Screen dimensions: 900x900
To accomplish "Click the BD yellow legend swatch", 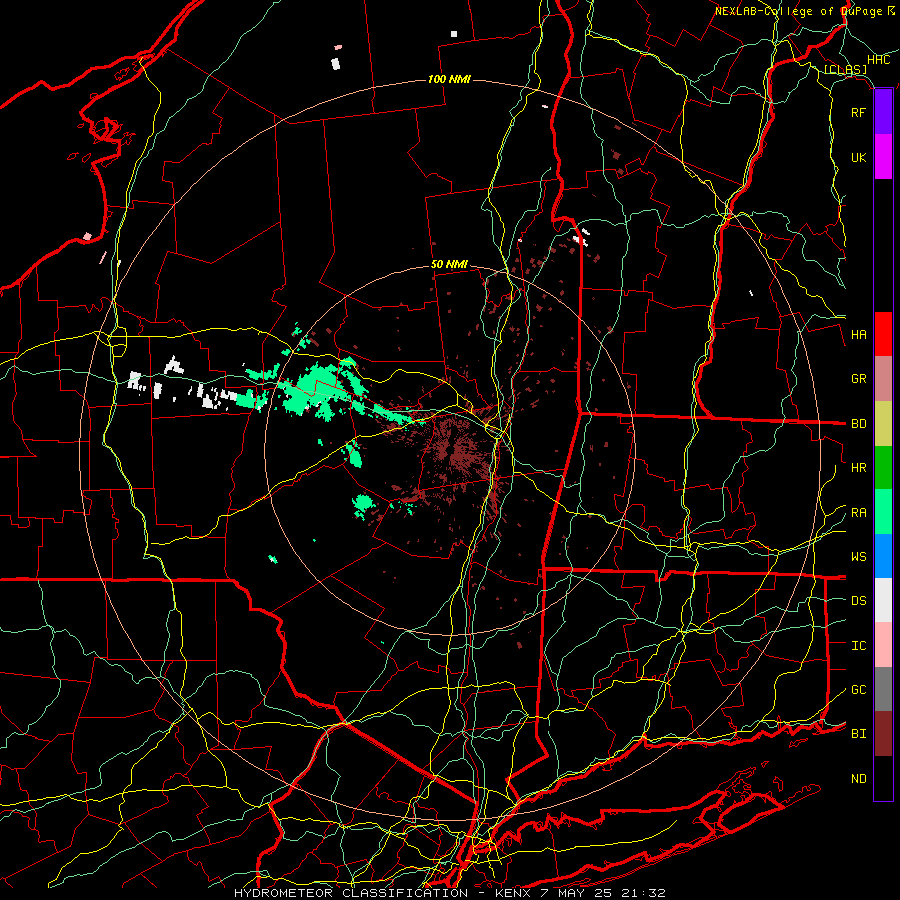I will coord(883,423).
